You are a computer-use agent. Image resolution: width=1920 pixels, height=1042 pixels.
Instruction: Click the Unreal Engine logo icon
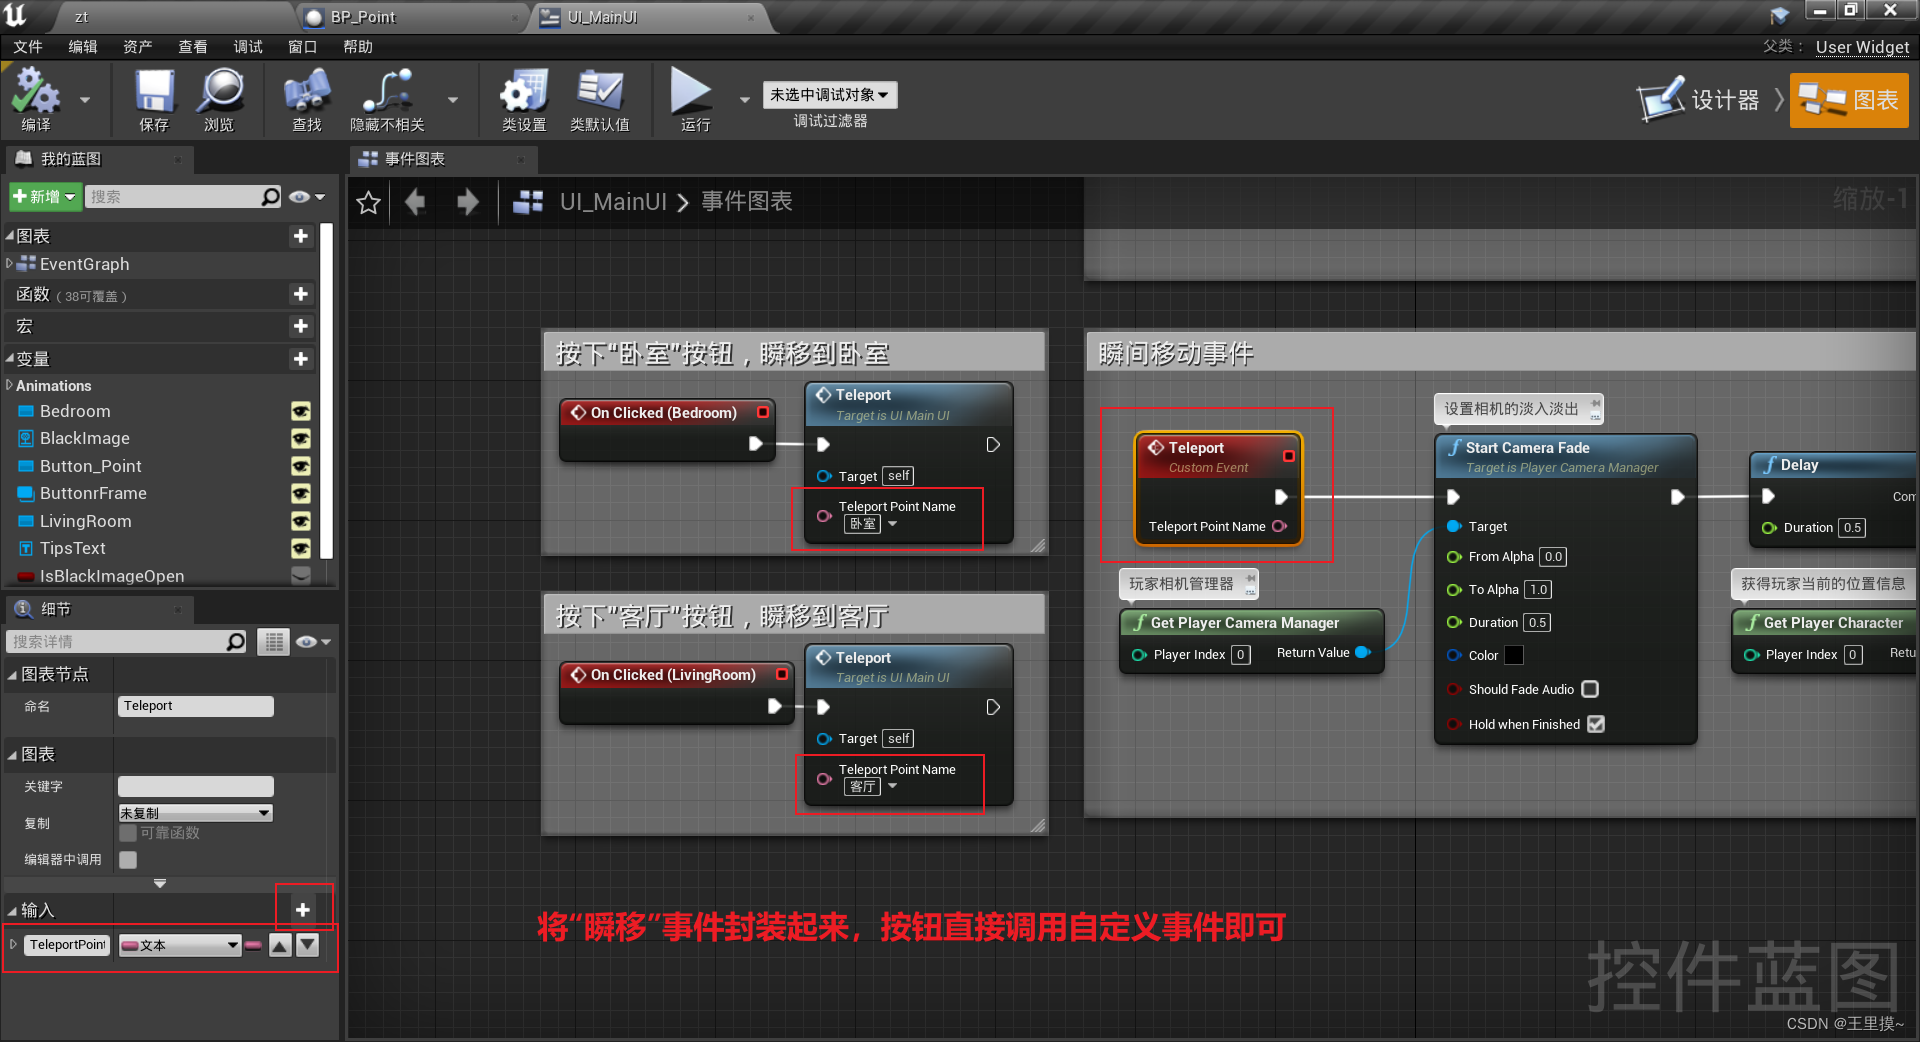[15, 15]
